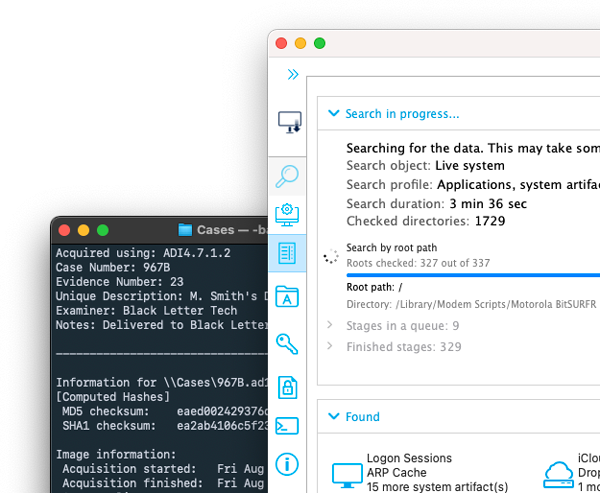Click the key icon in sidebar
600x493 pixels.
288,343
